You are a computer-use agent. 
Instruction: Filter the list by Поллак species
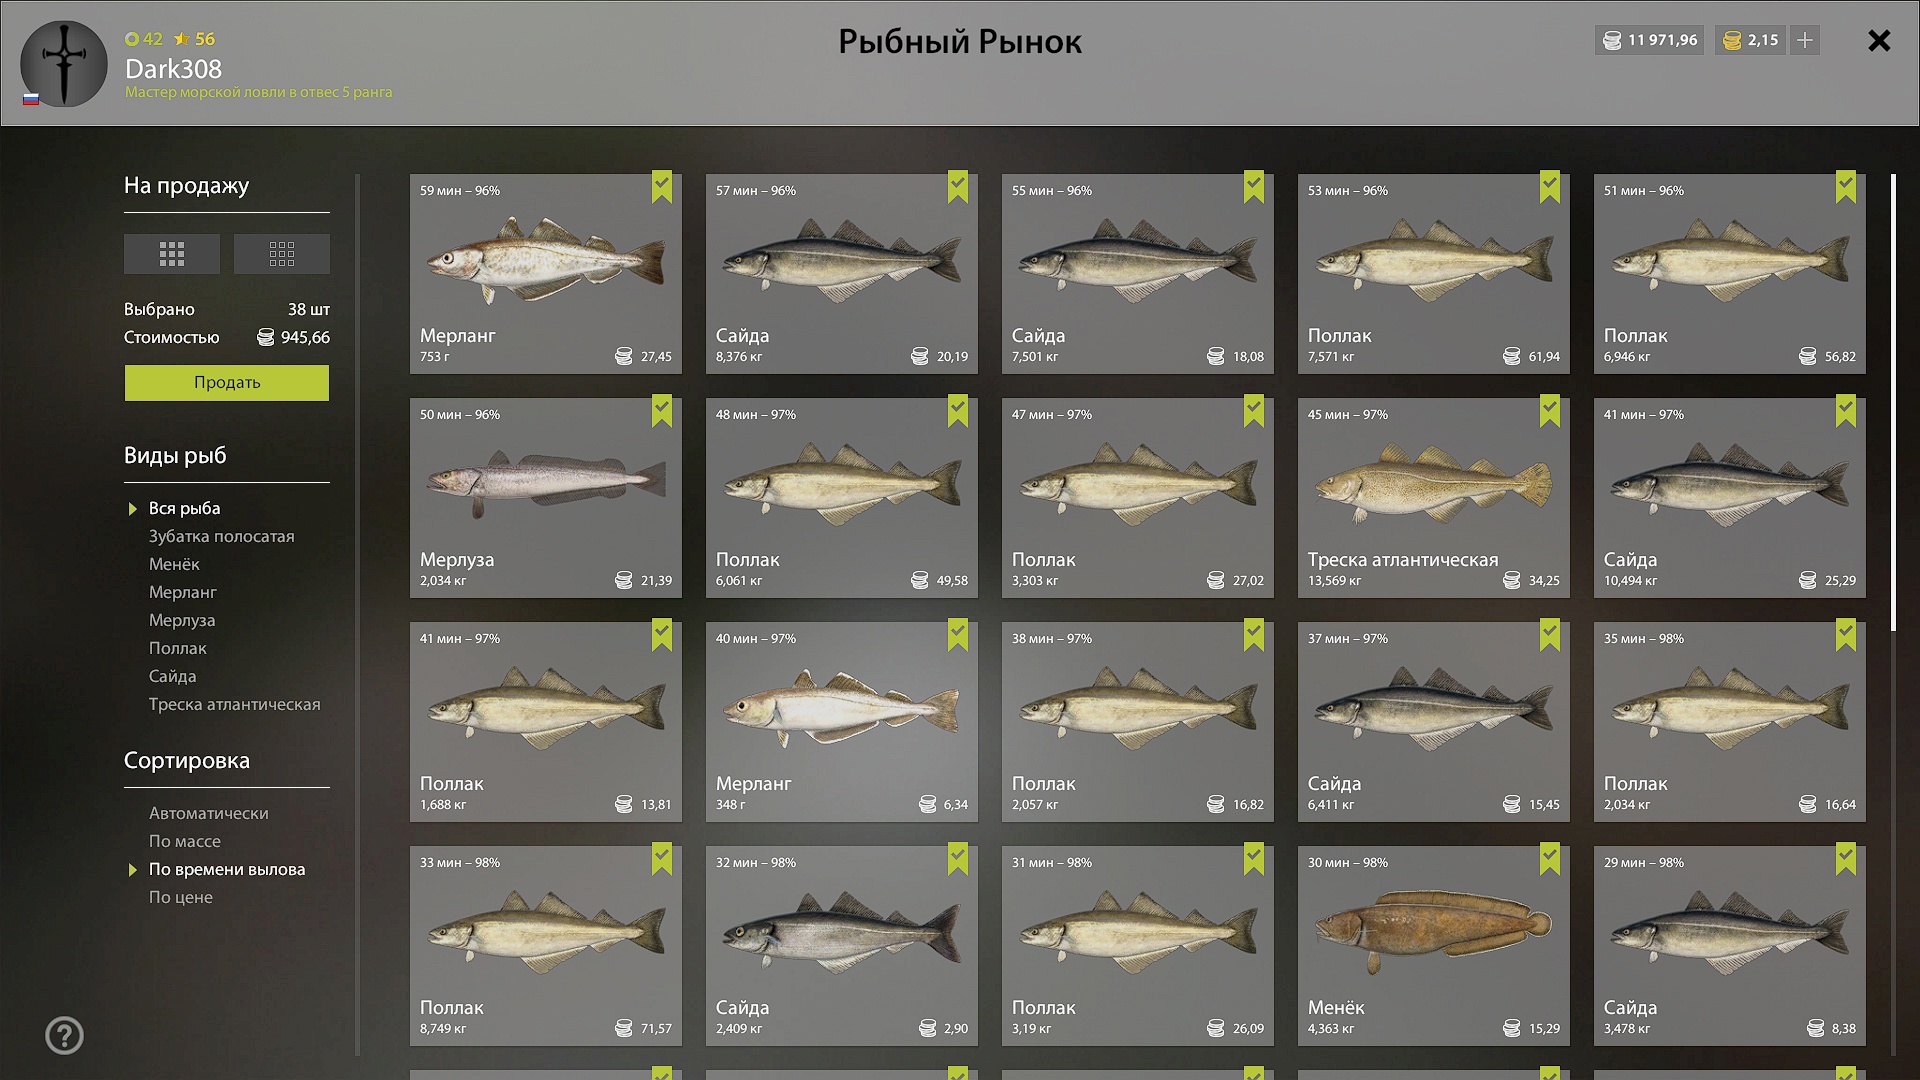coord(178,648)
